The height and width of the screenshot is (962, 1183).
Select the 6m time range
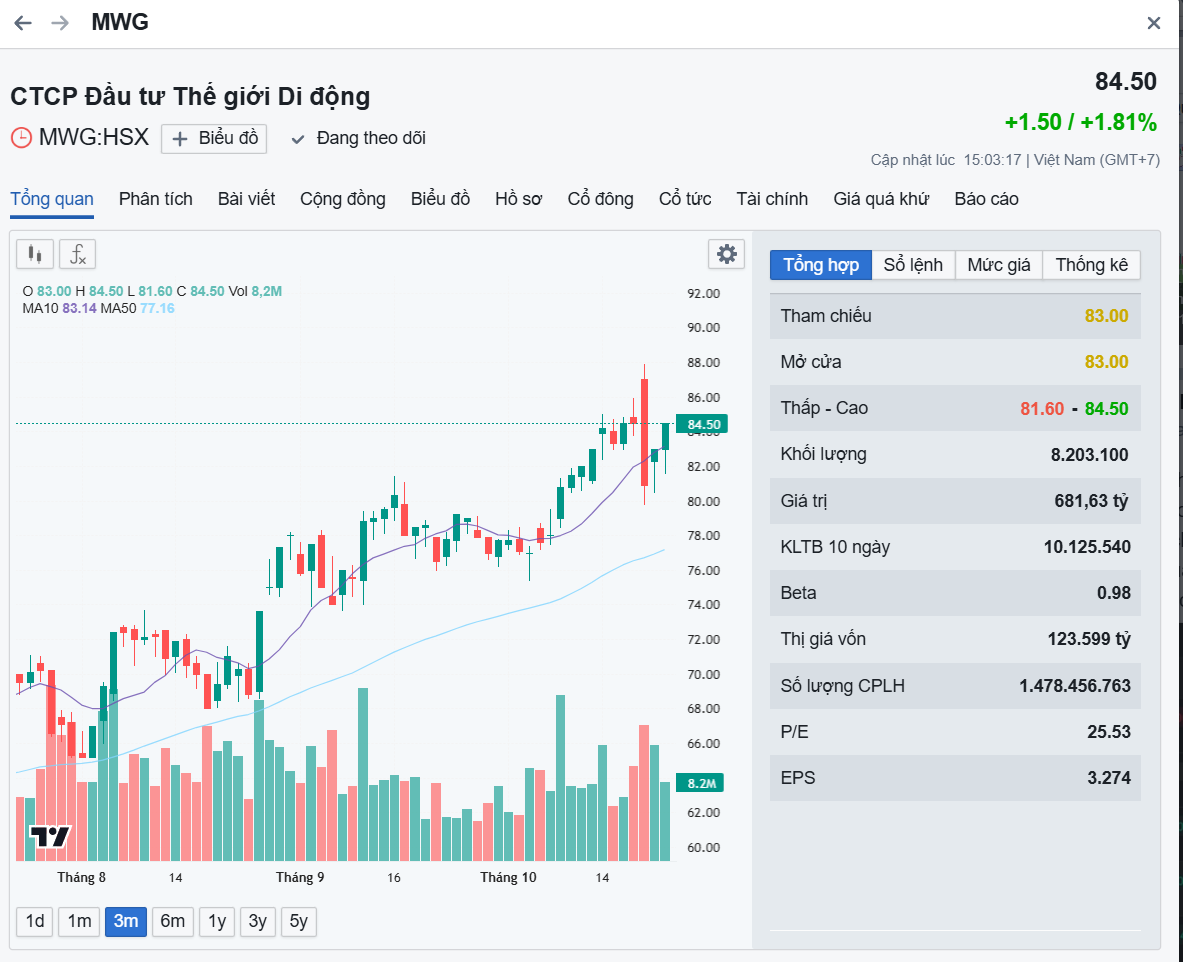coord(173,921)
